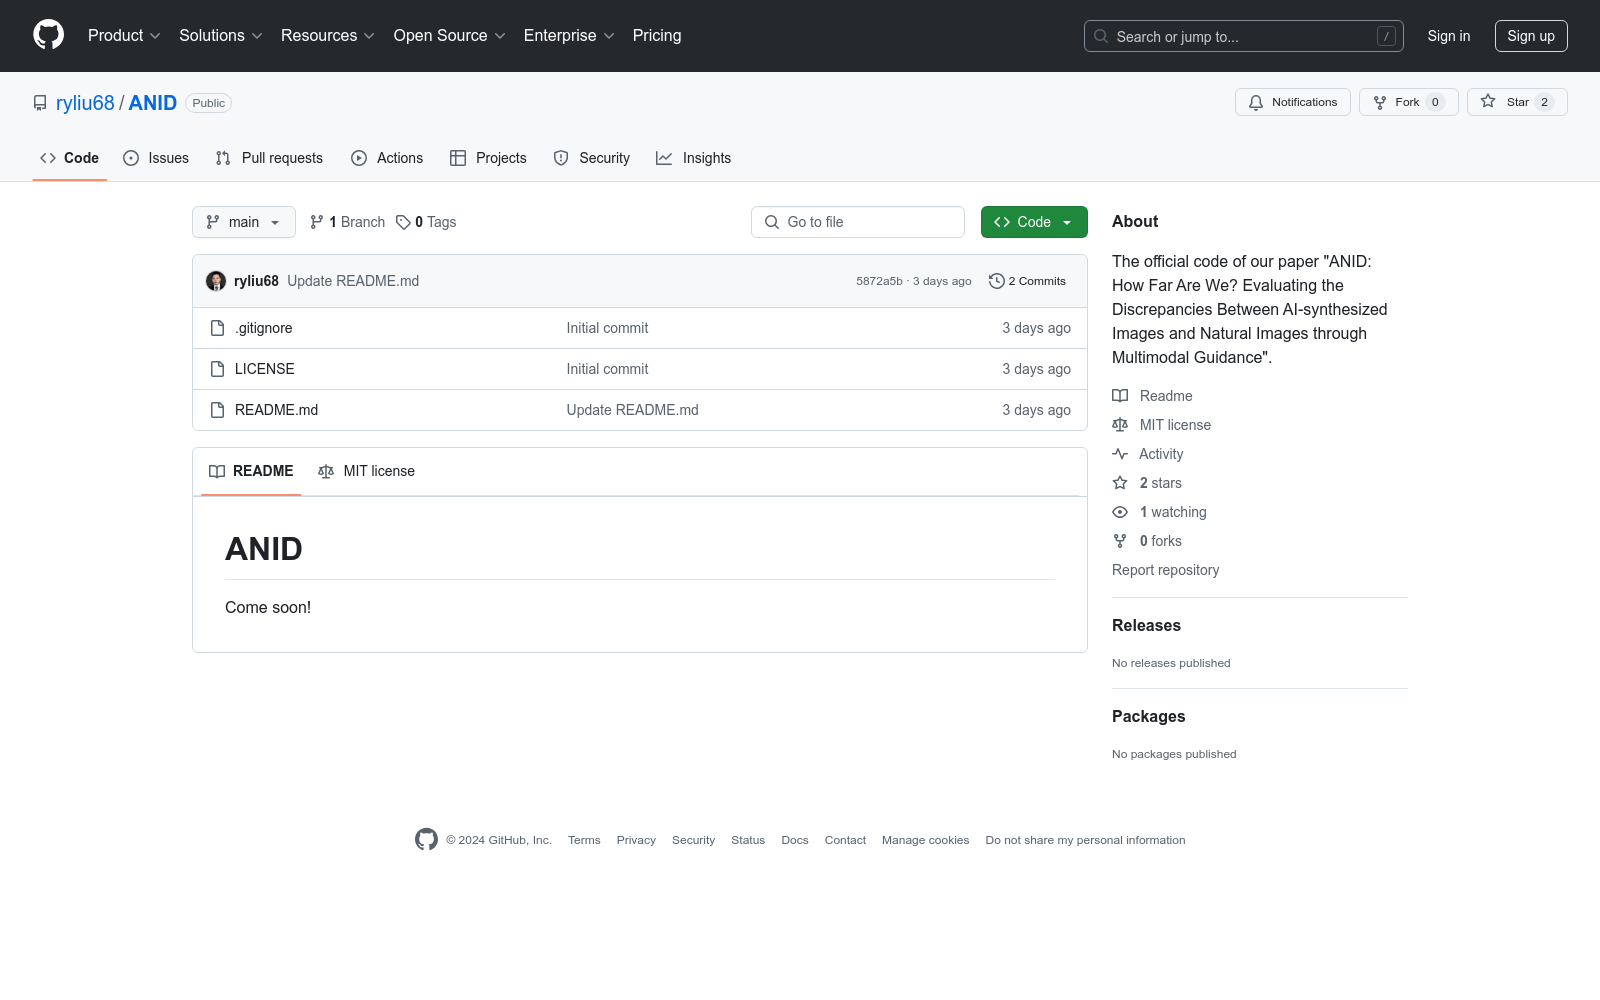Open the Solutions dropdown menu
1600x1000 pixels.
221,36
